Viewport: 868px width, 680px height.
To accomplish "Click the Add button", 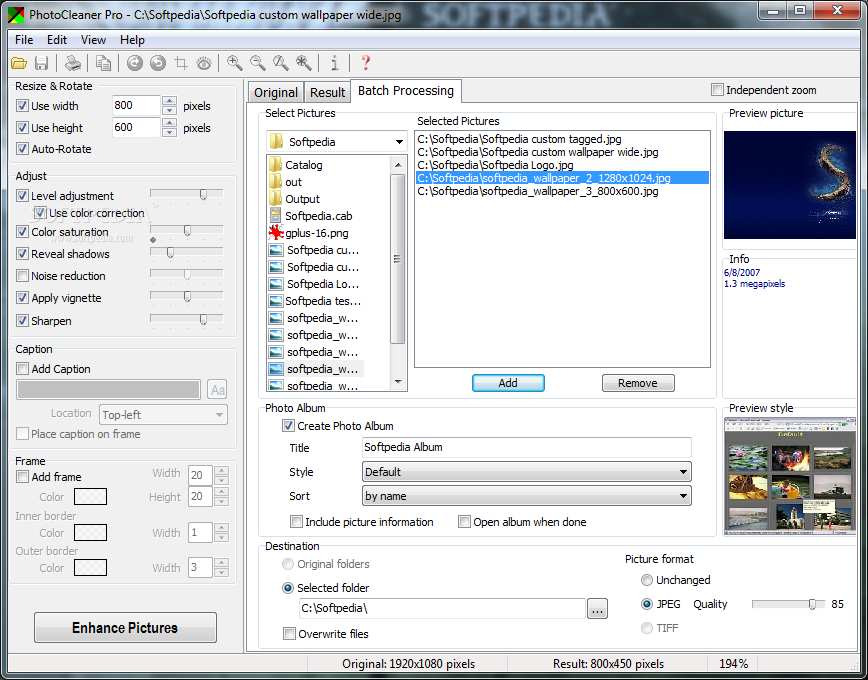I will pos(508,383).
